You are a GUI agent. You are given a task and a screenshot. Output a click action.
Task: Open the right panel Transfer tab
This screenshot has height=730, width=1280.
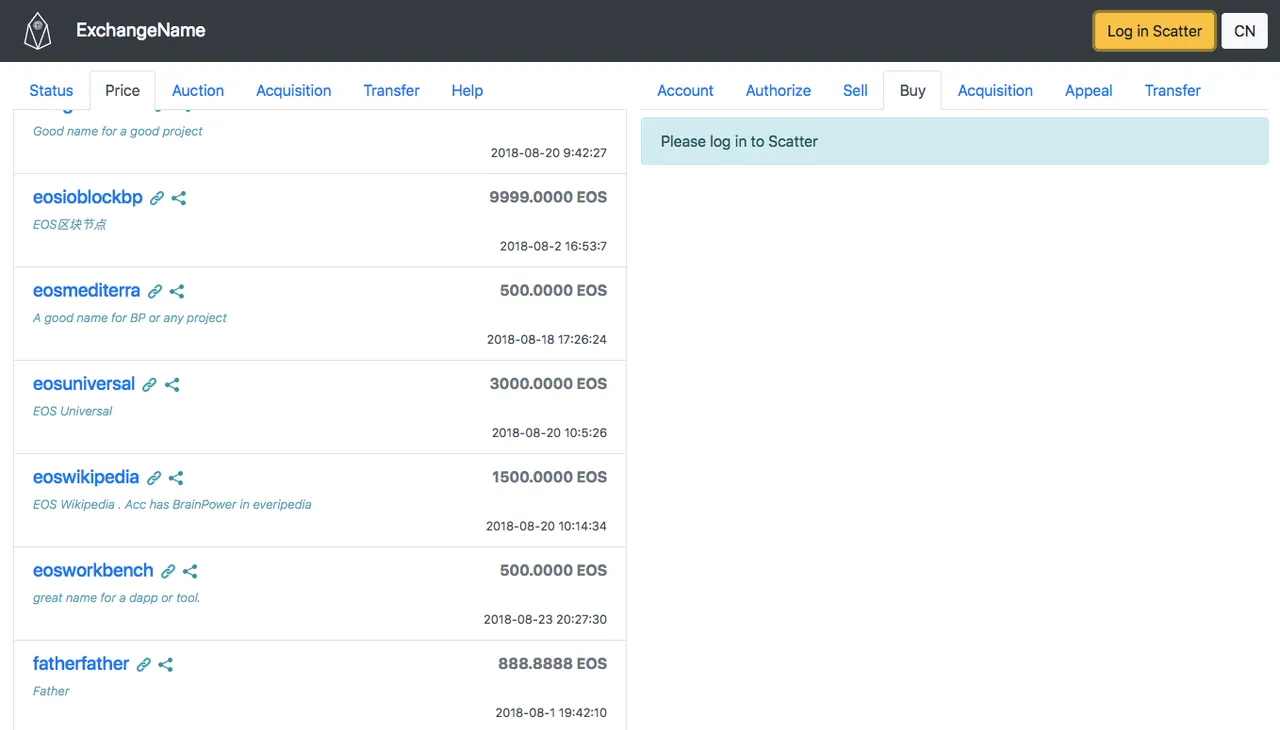point(1172,90)
